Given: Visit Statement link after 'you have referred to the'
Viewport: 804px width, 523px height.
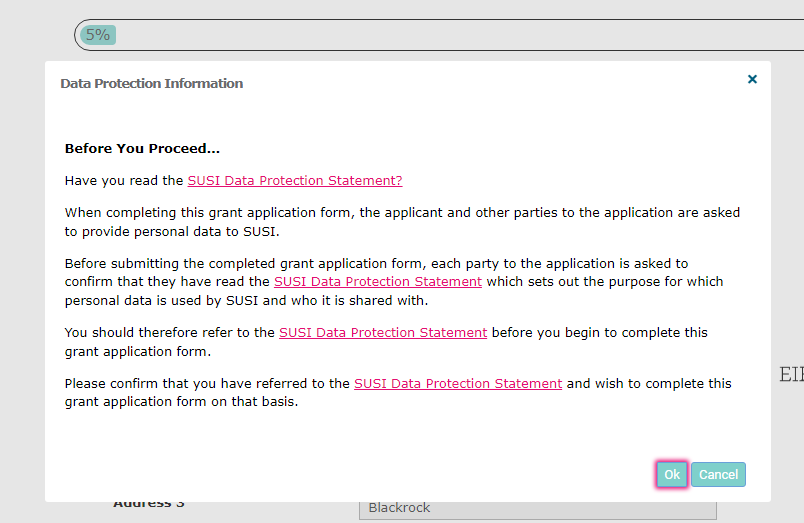Looking at the screenshot, I should 458,383.
